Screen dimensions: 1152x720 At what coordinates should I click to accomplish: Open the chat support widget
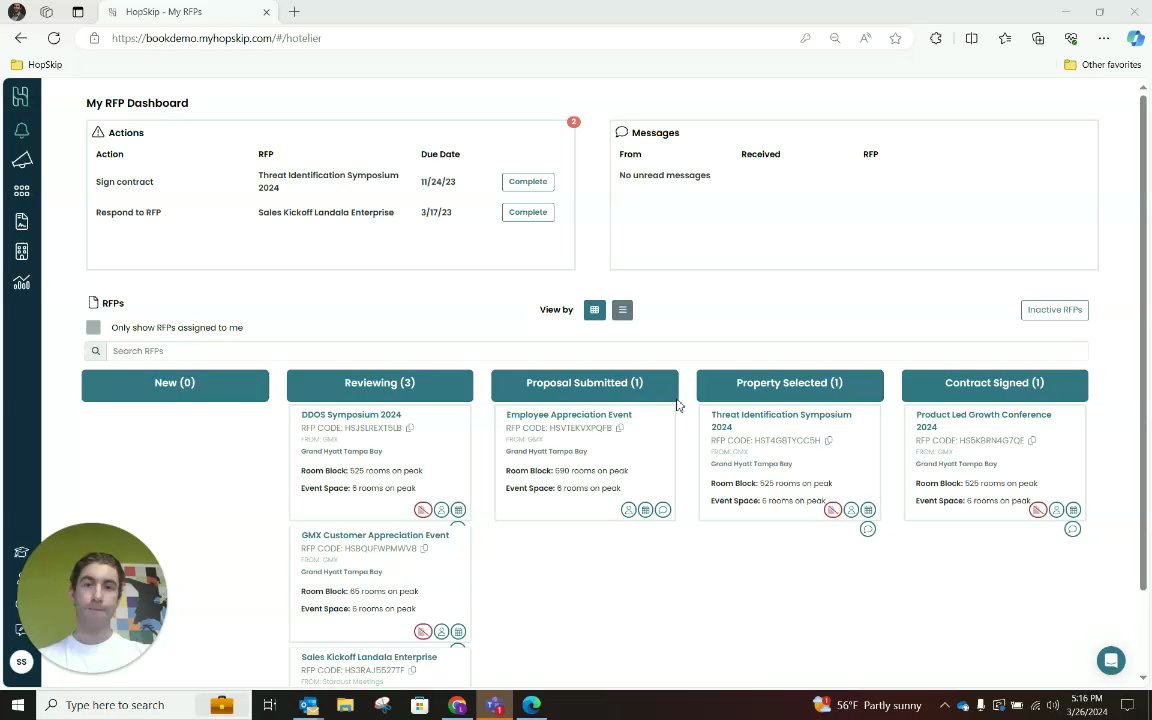pos(1111,660)
